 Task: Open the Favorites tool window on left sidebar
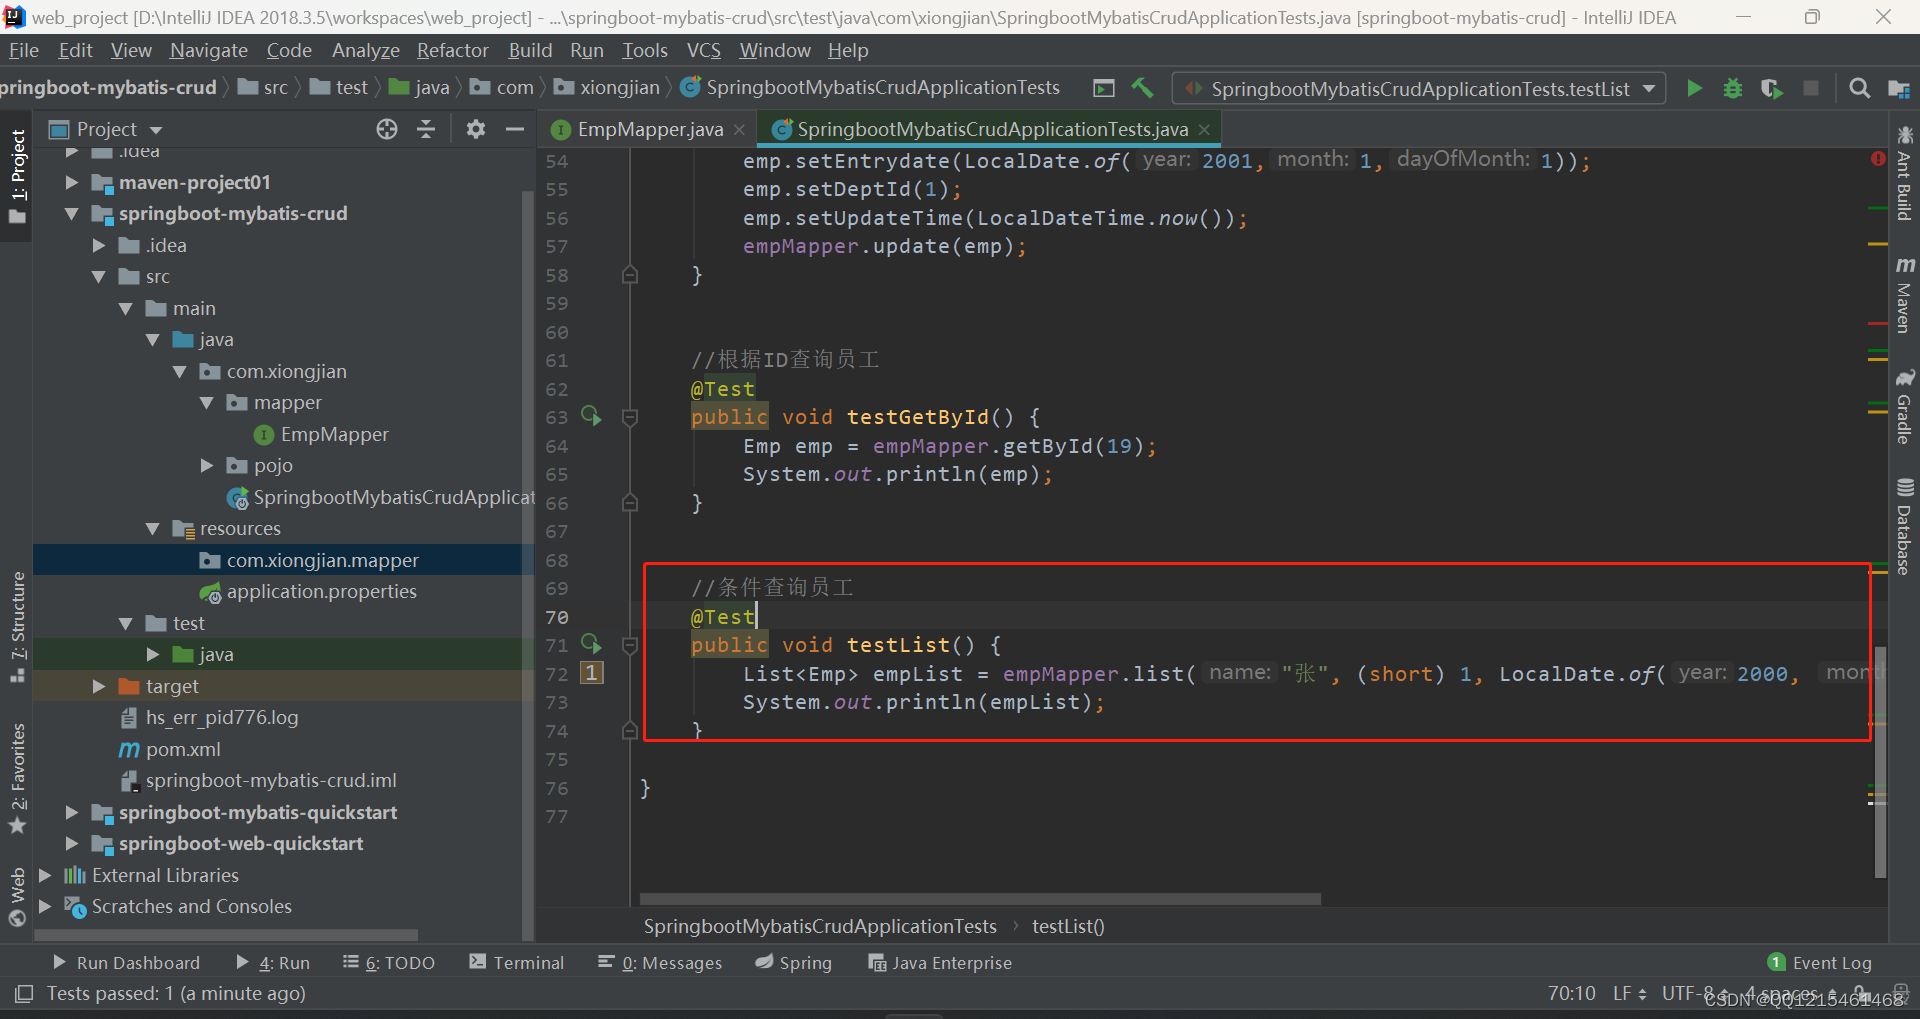pyautogui.click(x=17, y=778)
